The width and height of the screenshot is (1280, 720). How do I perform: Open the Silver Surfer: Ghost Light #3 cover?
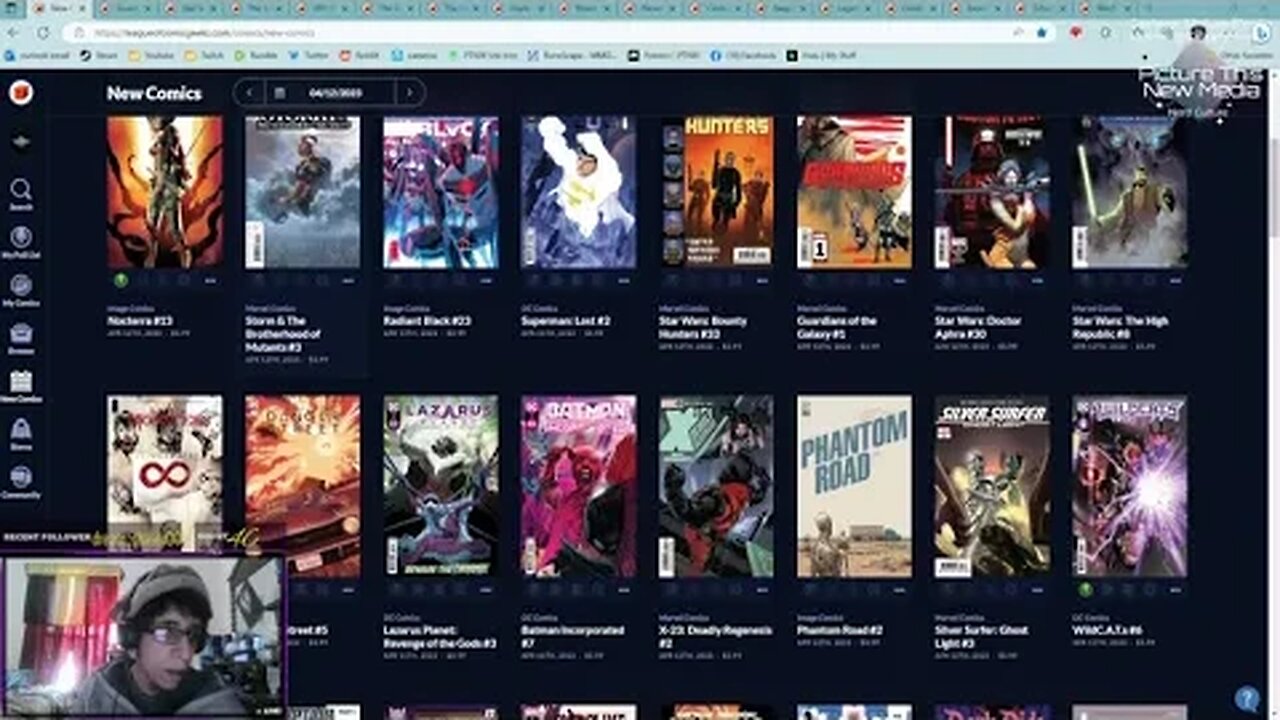[x=993, y=486]
